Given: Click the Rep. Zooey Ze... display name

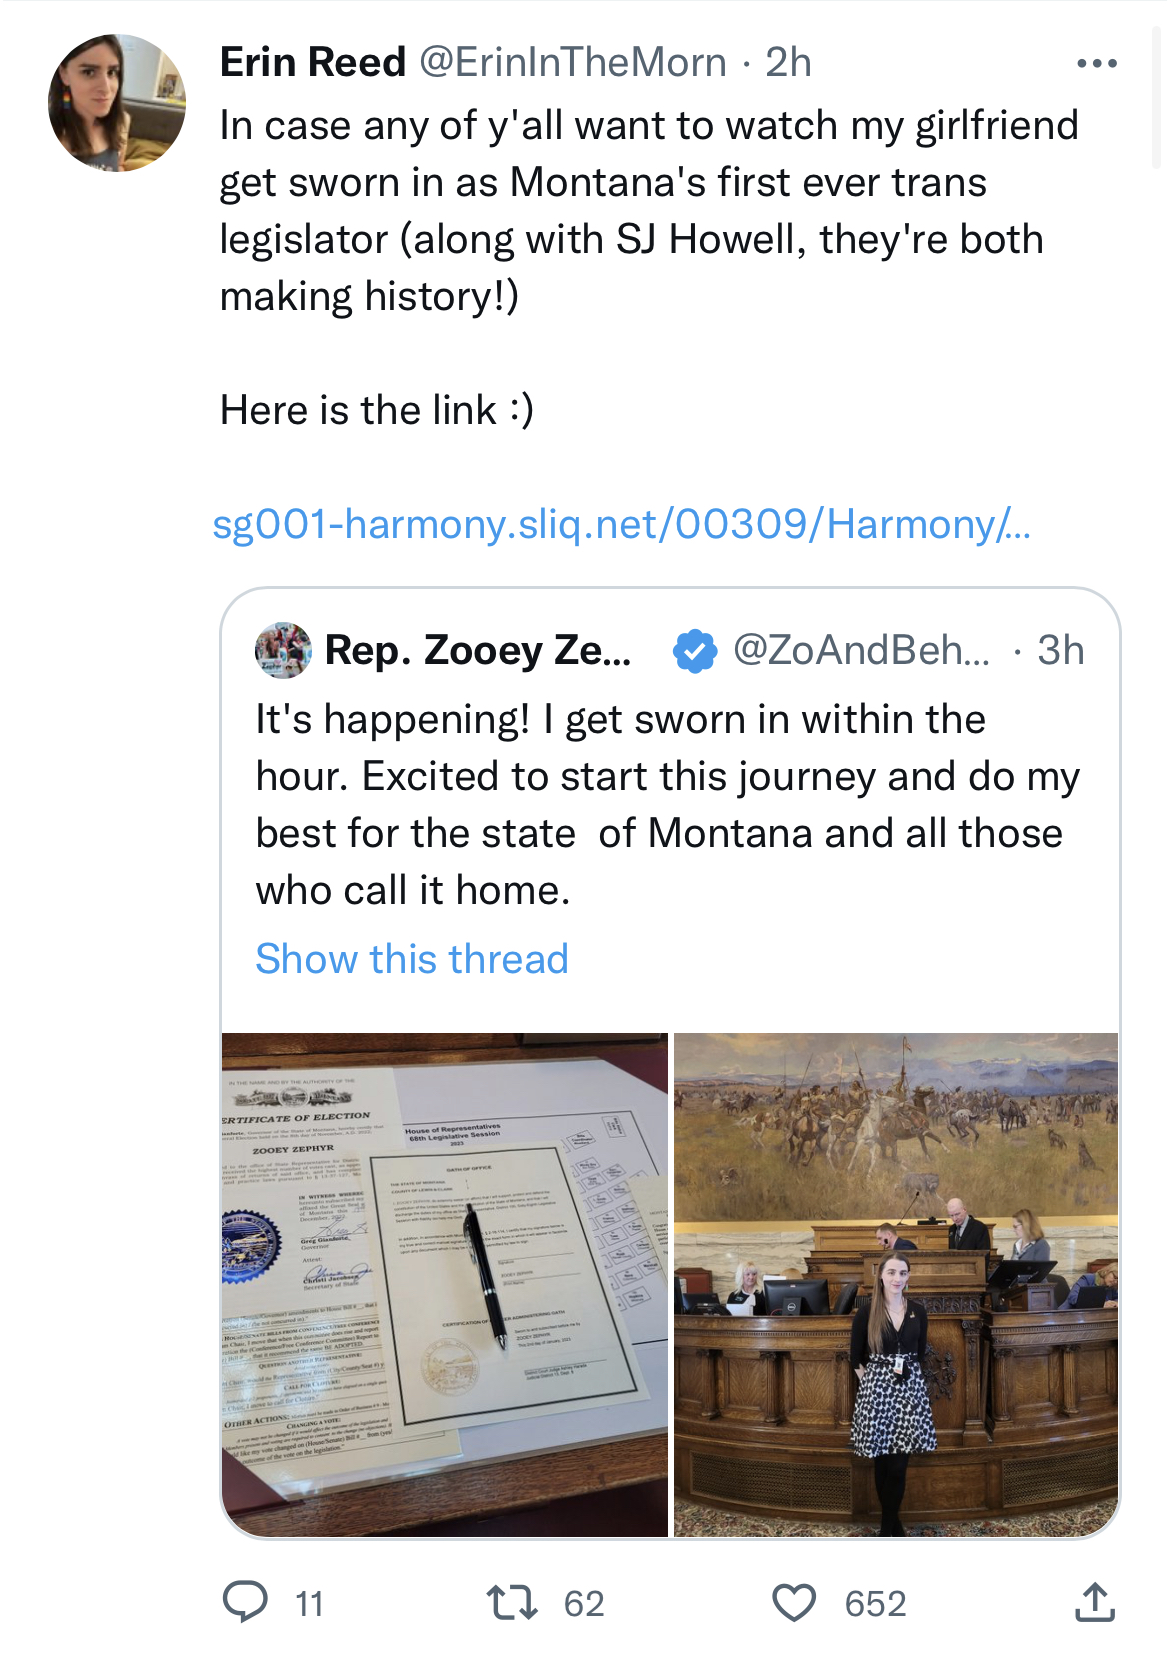Looking at the screenshot, I should [x=478, y=651].
